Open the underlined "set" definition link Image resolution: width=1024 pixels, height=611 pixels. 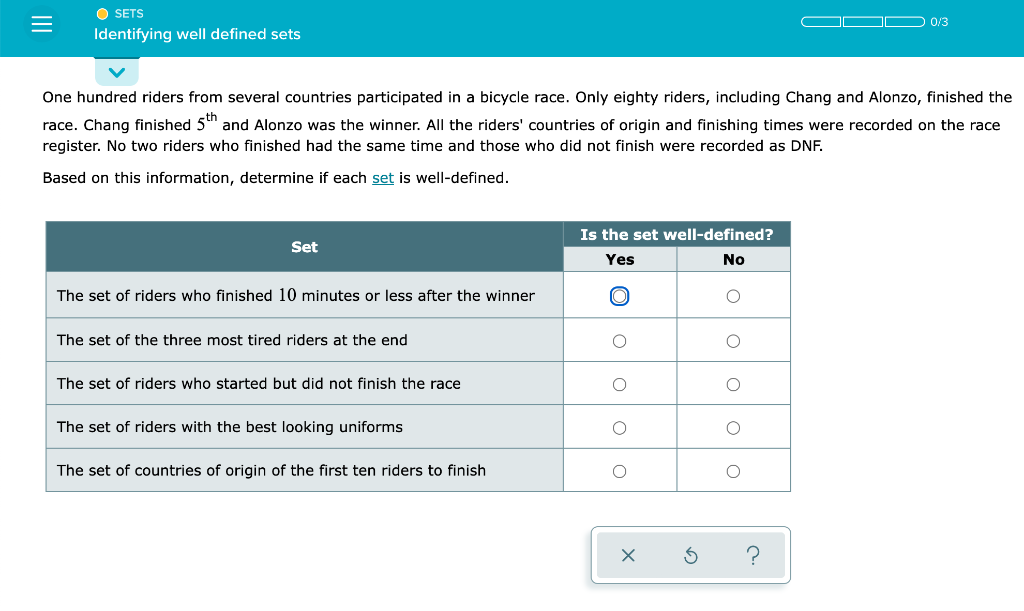pos(383,177)
